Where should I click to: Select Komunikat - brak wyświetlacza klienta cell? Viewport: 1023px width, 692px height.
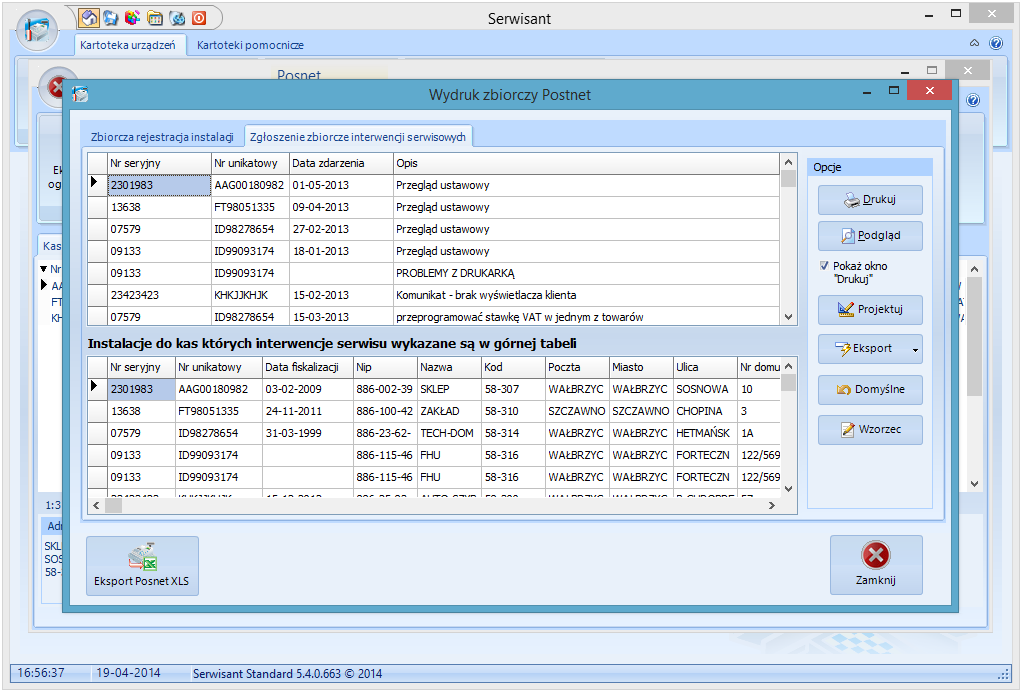(586, 295)
